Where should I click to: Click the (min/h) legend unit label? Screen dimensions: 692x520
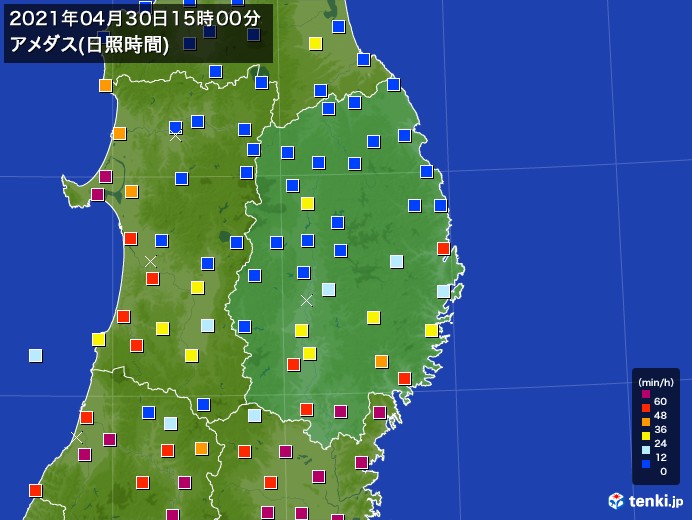coord(656,382)
